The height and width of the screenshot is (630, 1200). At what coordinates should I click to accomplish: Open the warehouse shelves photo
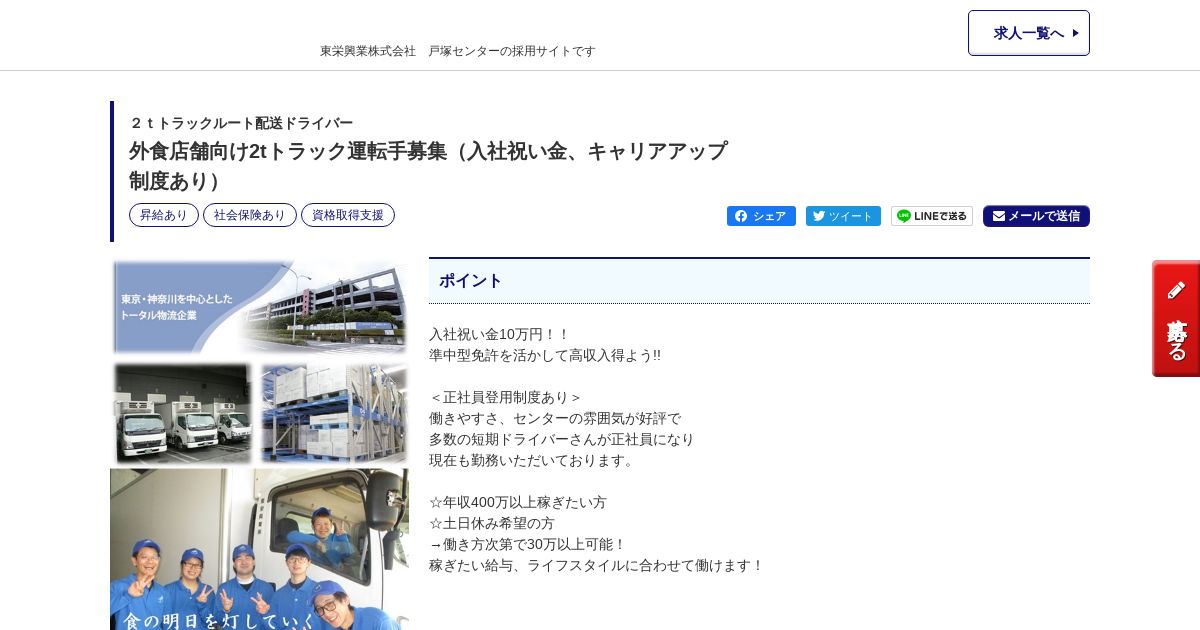pos(334,413)
